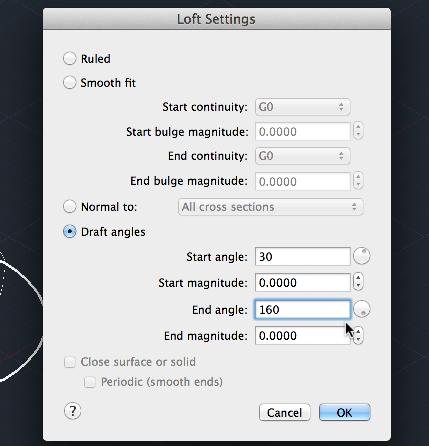Click the End angle dial icon
The height and width of the screenshot is (446, 429).
[x=362, y=309]
